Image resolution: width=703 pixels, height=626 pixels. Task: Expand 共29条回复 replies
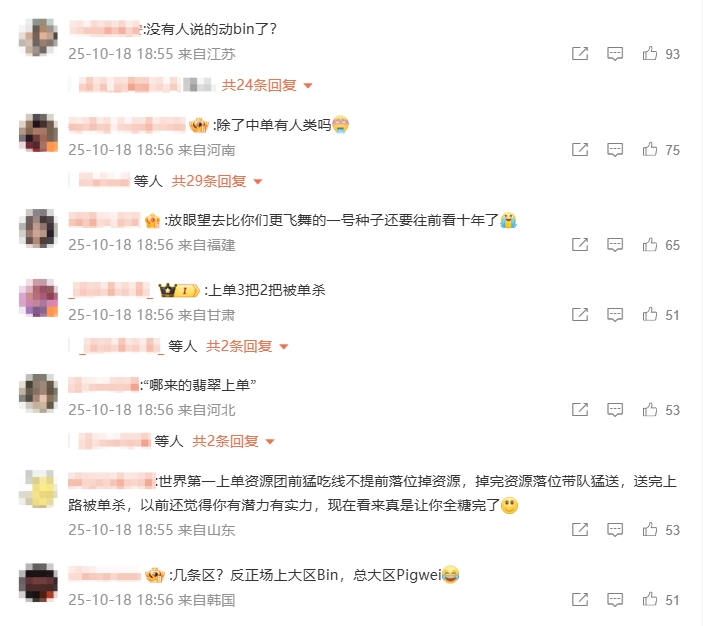(x=217, y=181)
